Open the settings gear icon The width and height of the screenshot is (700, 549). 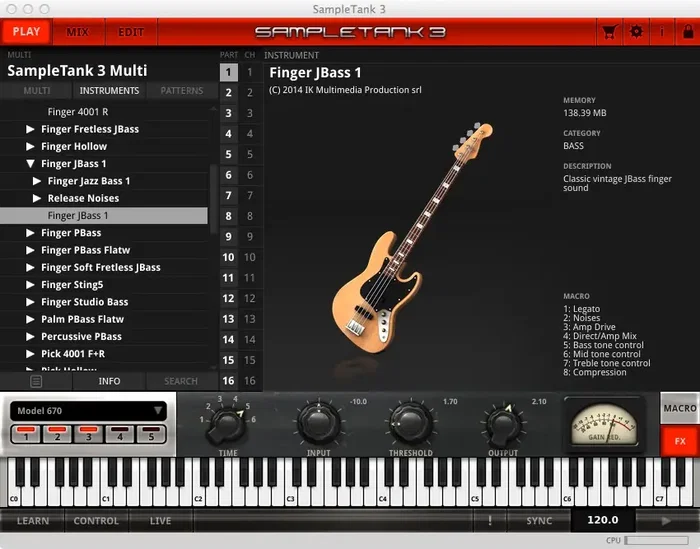click(636, 32)
